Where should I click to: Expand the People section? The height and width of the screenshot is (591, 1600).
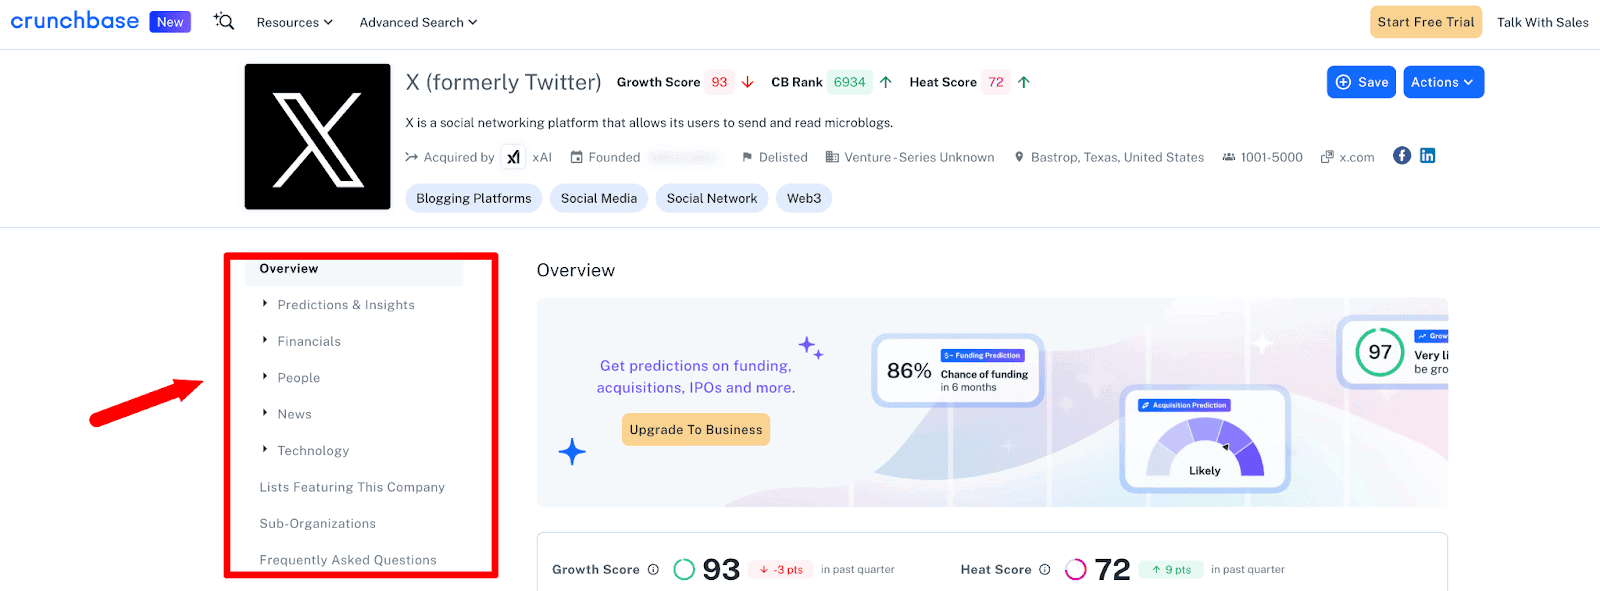tap(298, 378)
